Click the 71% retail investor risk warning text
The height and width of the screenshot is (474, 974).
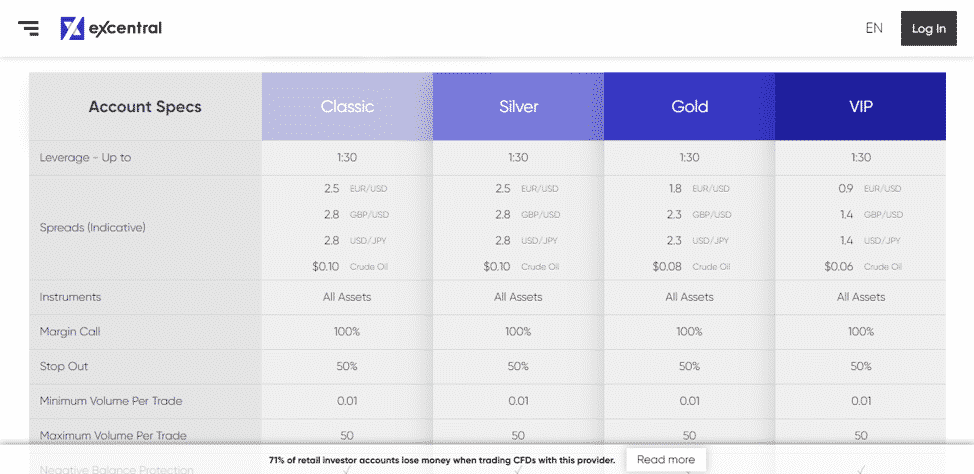click(442, 460)
